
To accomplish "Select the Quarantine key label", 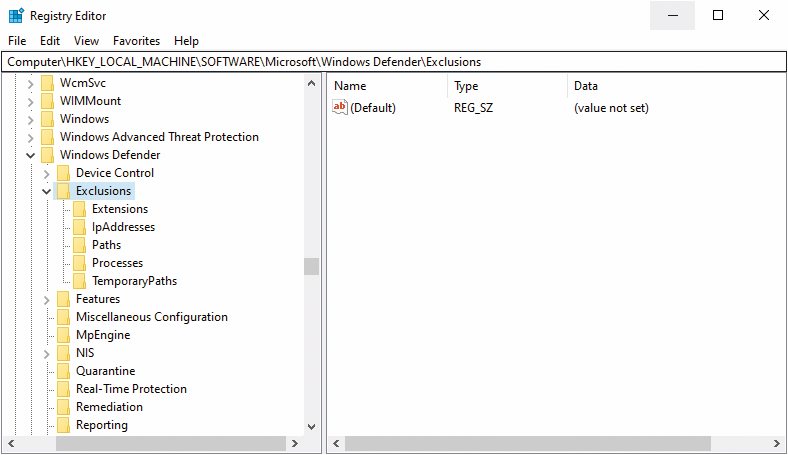I will [106, 371].
